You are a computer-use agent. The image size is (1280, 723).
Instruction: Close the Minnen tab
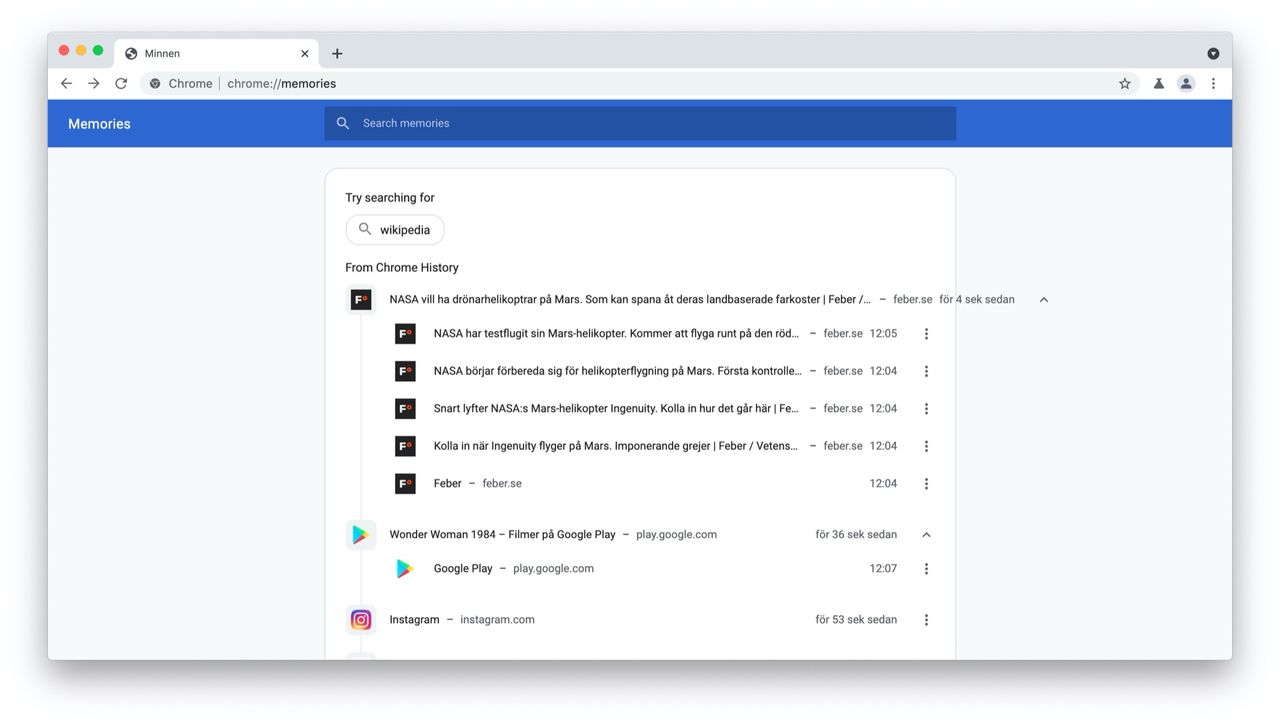305,54
